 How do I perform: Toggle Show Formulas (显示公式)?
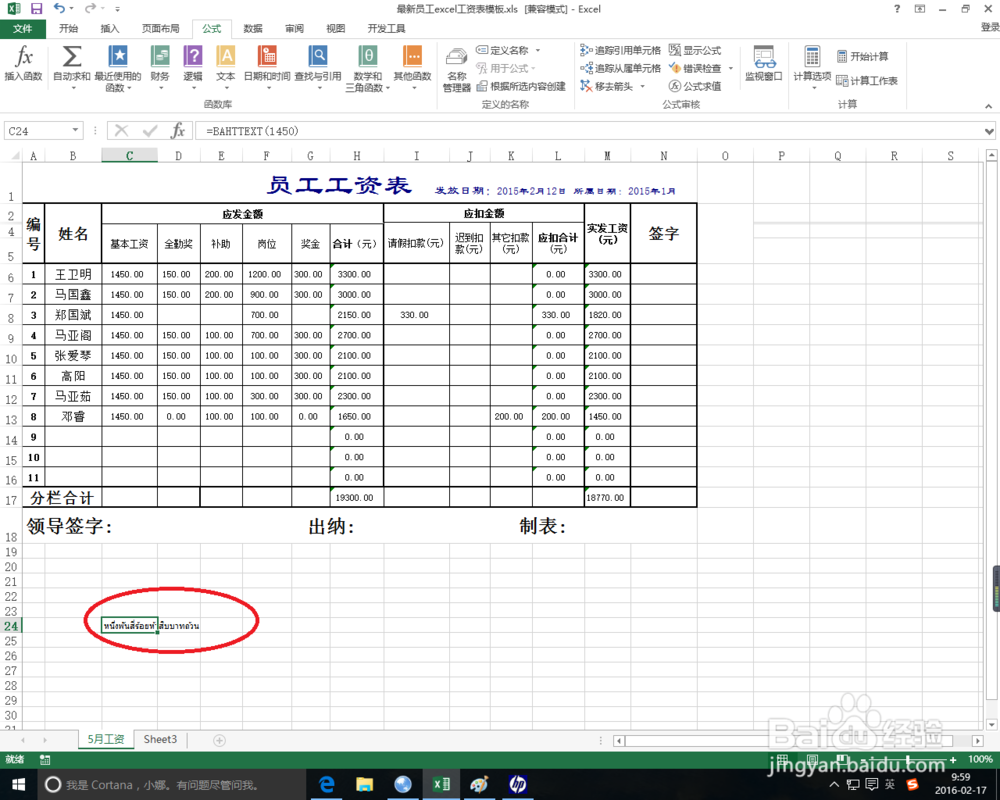point(695,50)
